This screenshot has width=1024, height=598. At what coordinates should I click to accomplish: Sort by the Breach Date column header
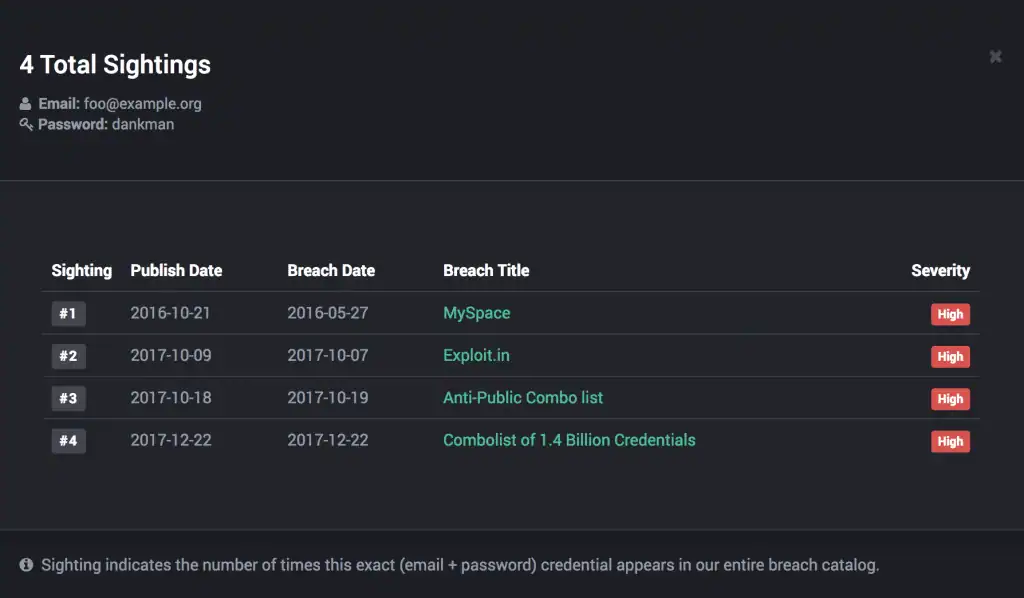331,270
